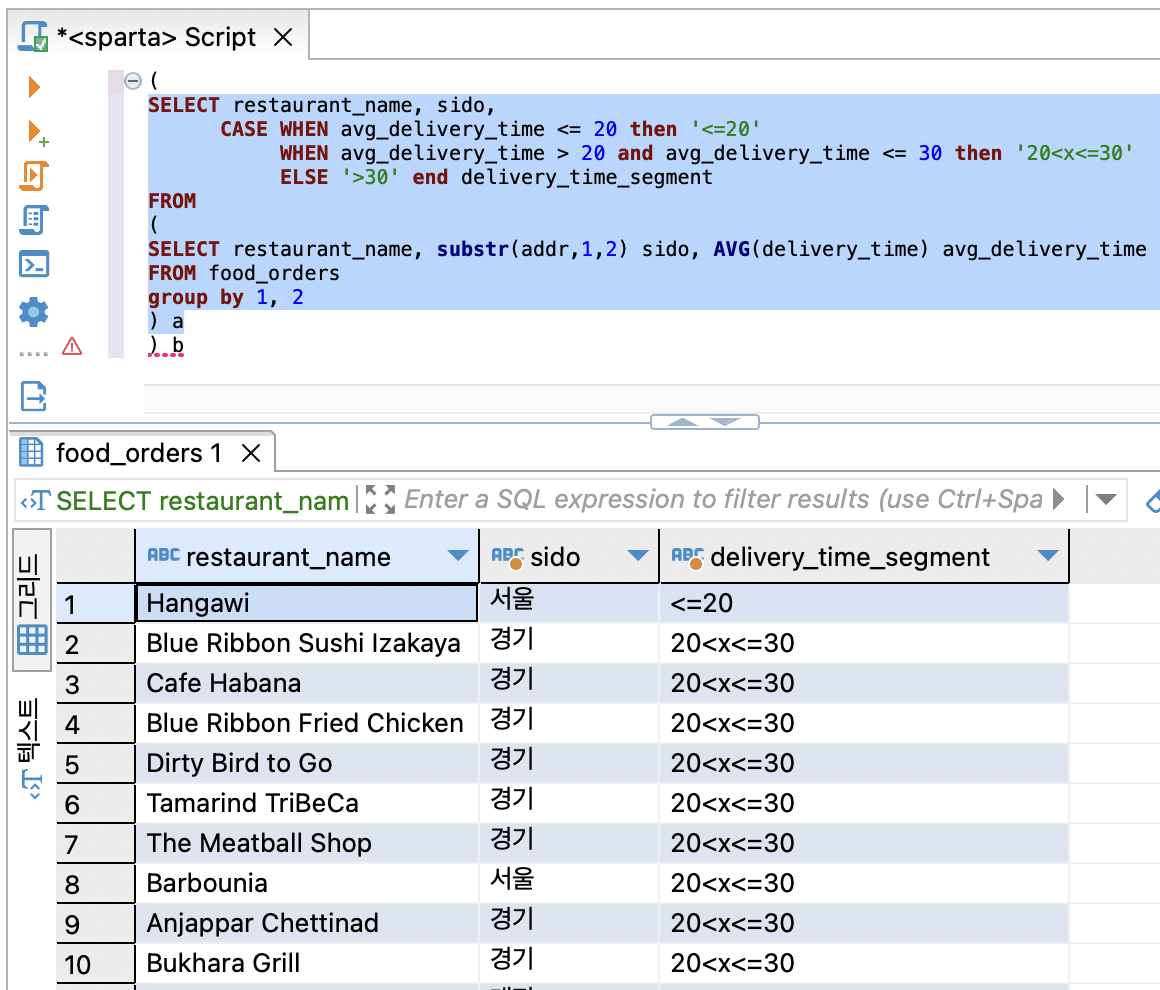The image size is (1160, 990).
Task: Execute SQL in new tab icon
Action: click(36, 132)
